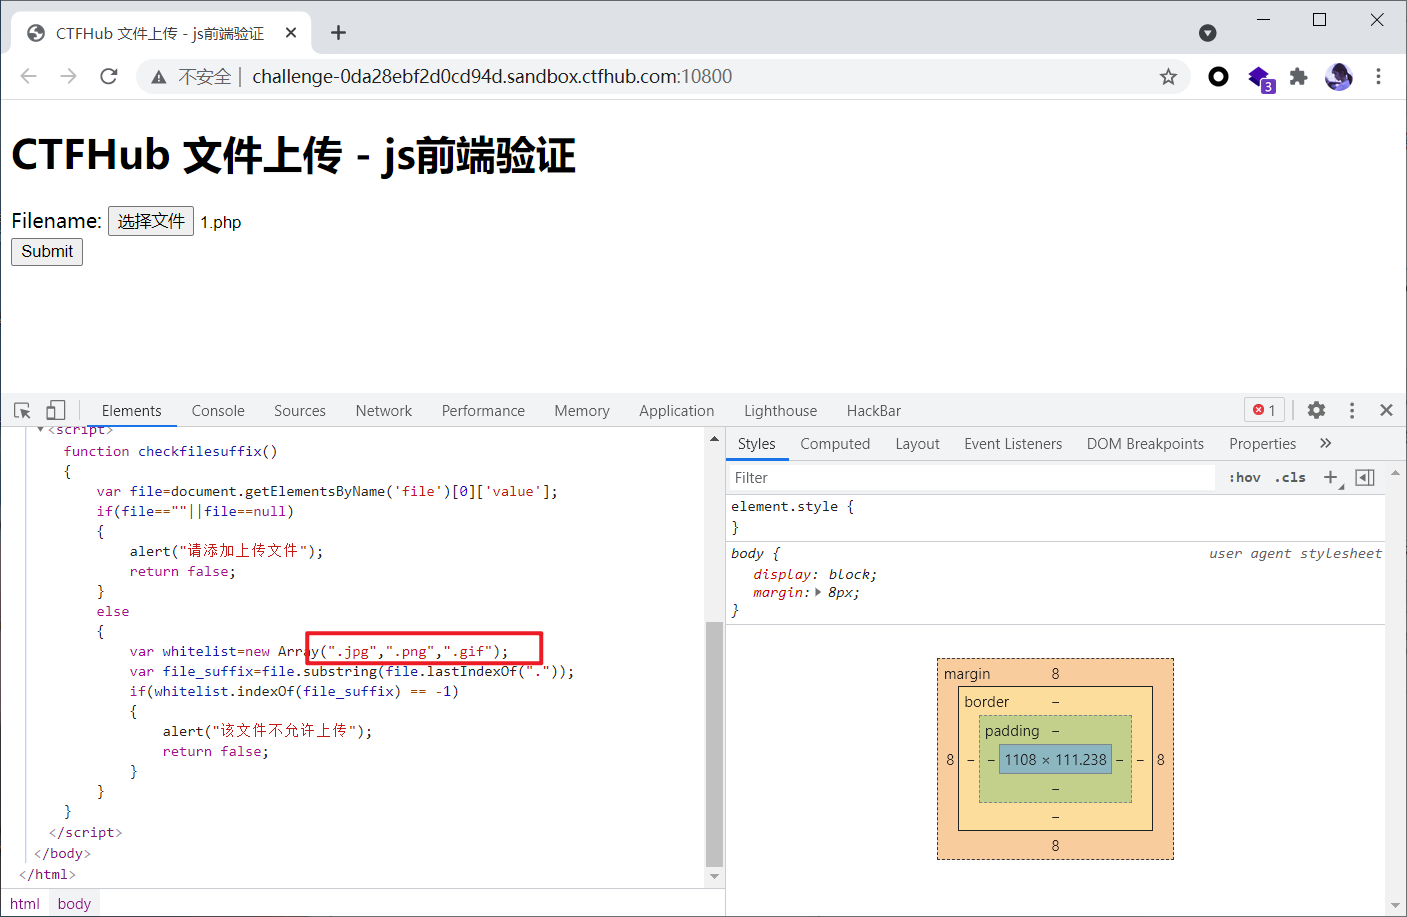The width and height of the screenshot is (1407, 917).
Task: Switch to the Console tab
Action: pos(218,411)
